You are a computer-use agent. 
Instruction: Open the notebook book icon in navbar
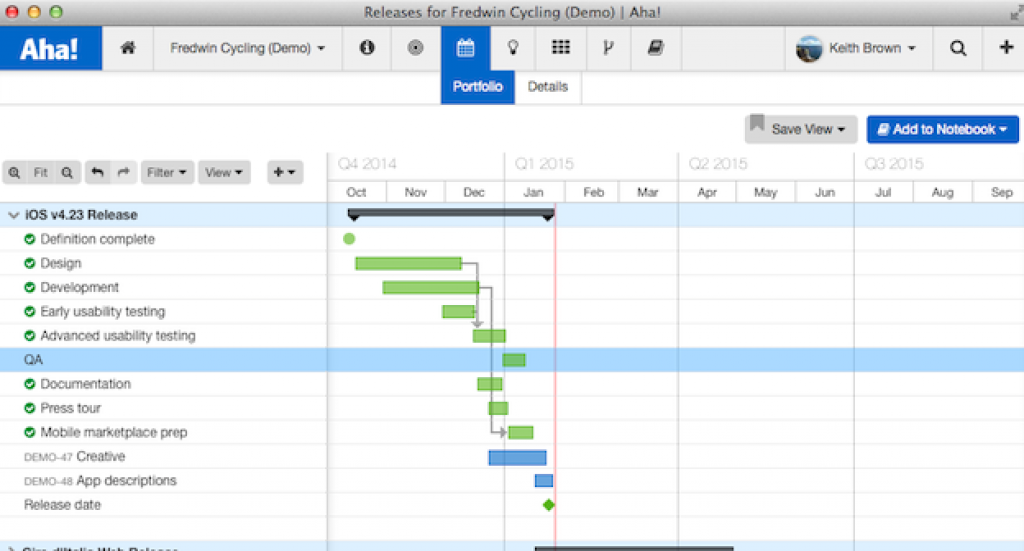(x=655, y=48)
